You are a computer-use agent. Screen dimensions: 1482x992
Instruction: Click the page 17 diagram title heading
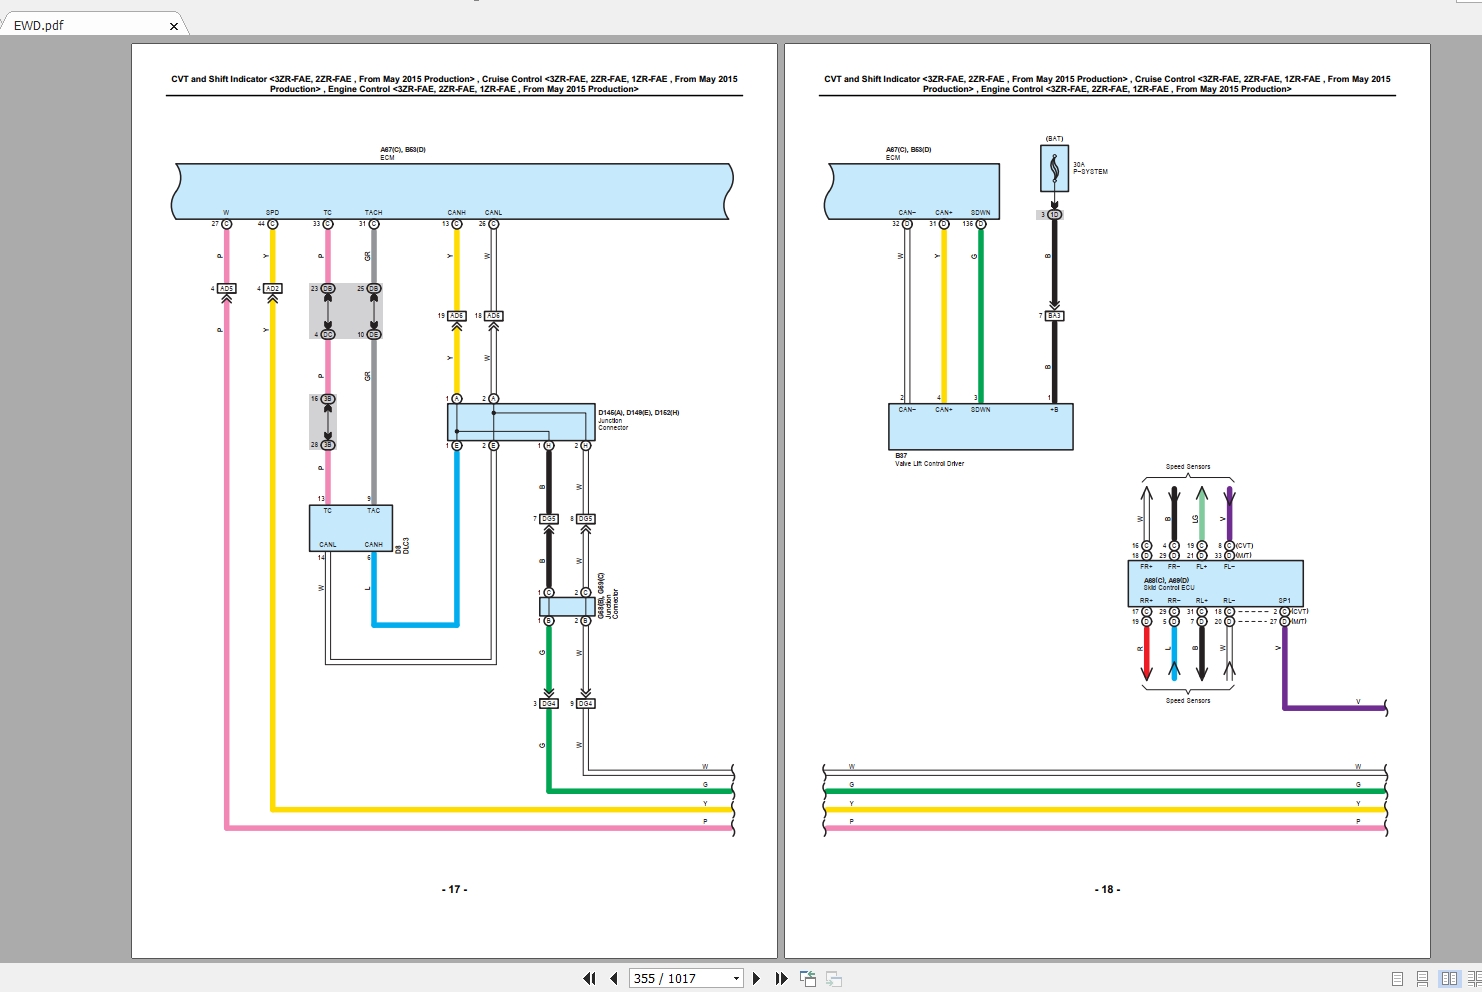click(454, 84)
